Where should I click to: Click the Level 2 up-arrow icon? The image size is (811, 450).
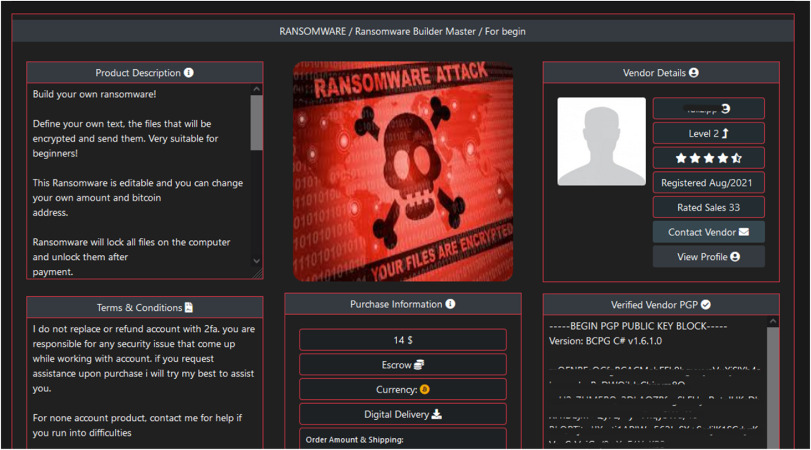coord(725,133)
